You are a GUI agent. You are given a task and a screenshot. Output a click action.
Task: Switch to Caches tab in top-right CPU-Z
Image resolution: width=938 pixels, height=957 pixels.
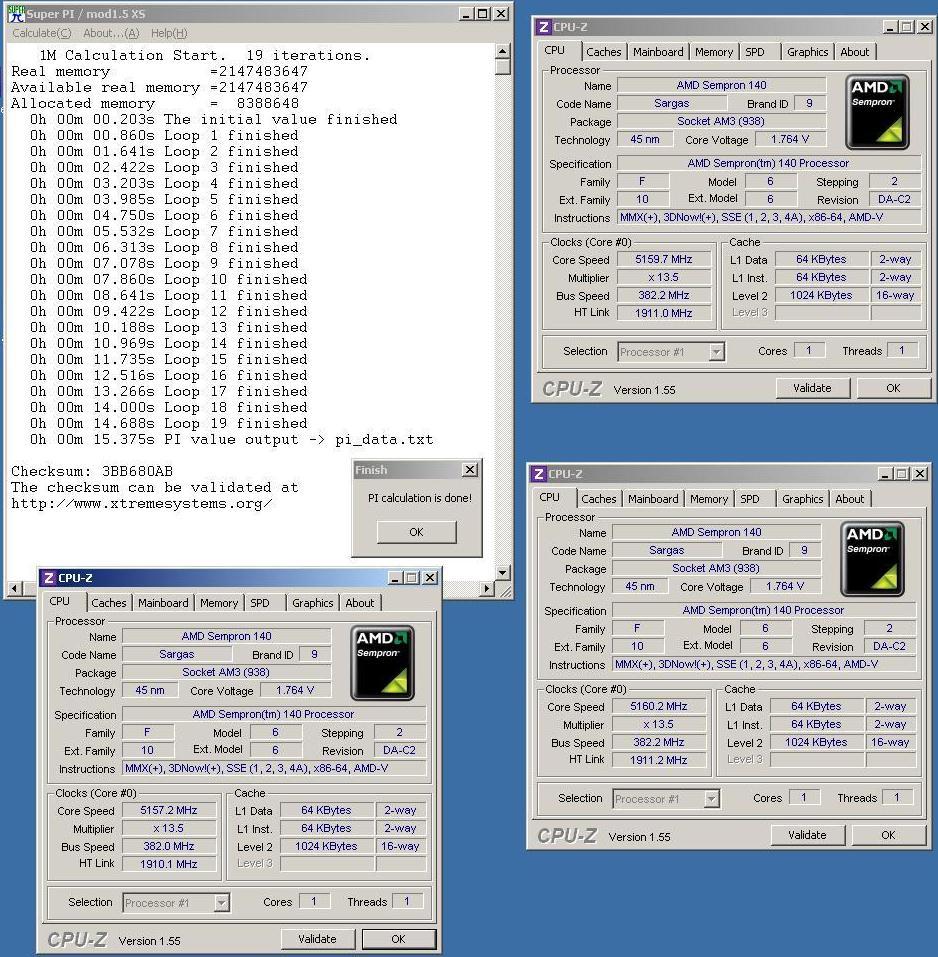(x=604, y=52)
